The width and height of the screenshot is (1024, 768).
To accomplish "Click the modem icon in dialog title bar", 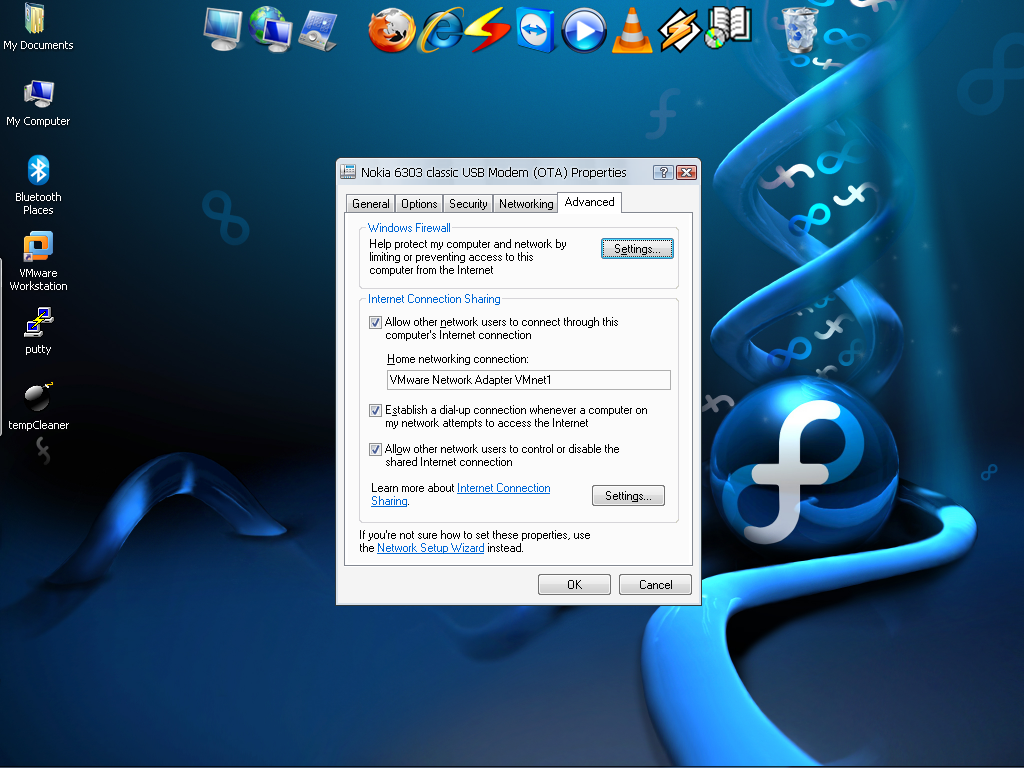I will click(348, 172).
